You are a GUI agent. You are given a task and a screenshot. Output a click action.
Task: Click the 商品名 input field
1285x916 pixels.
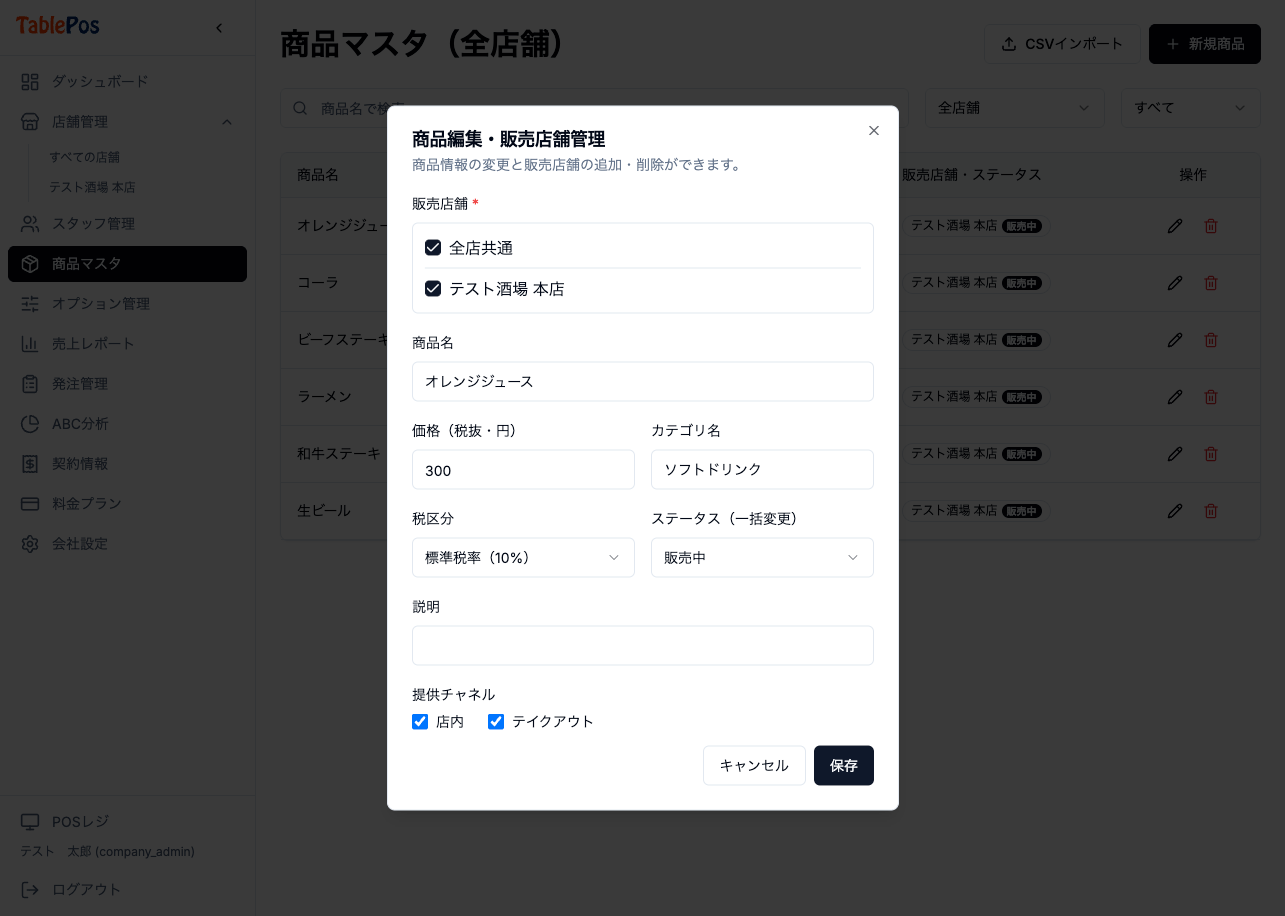(643, 382)
